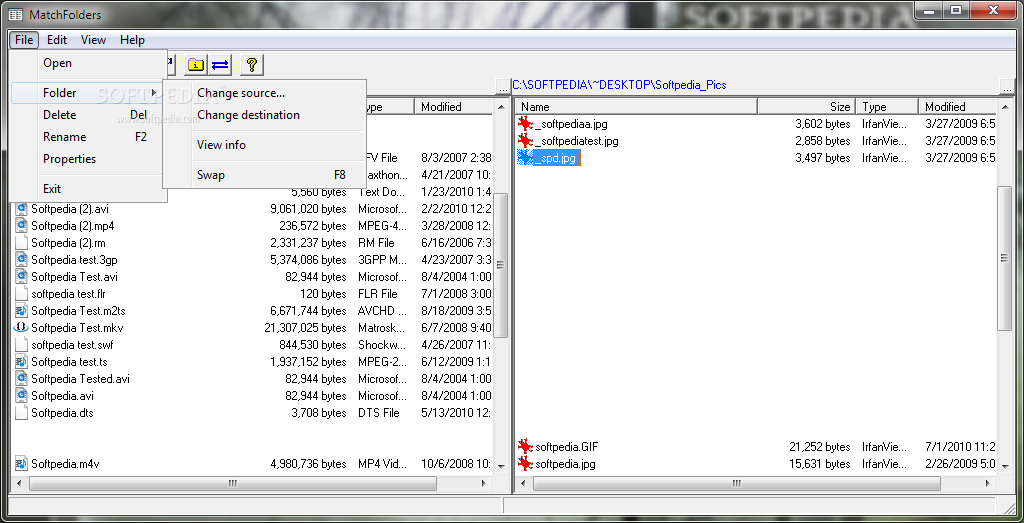Screen dimensions: 1024x523
Task: Click the right pane's vertical scroll down arrow
Action: click(1004, 466)
